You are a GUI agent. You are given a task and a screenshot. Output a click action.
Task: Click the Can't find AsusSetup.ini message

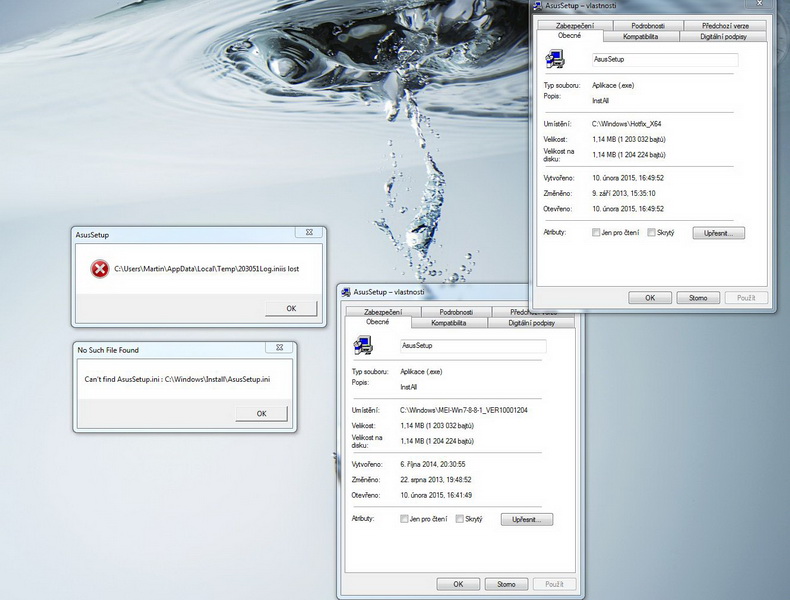[177, 379]
